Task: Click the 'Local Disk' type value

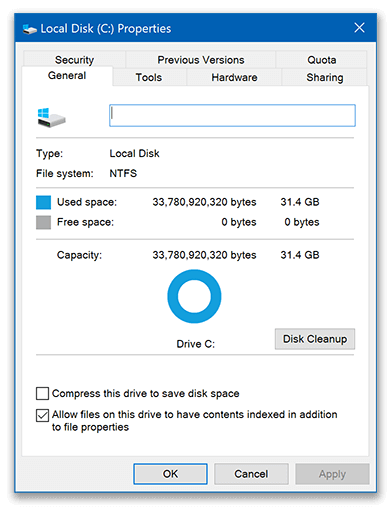Action: pyautogui.click(x=134, y=153)
